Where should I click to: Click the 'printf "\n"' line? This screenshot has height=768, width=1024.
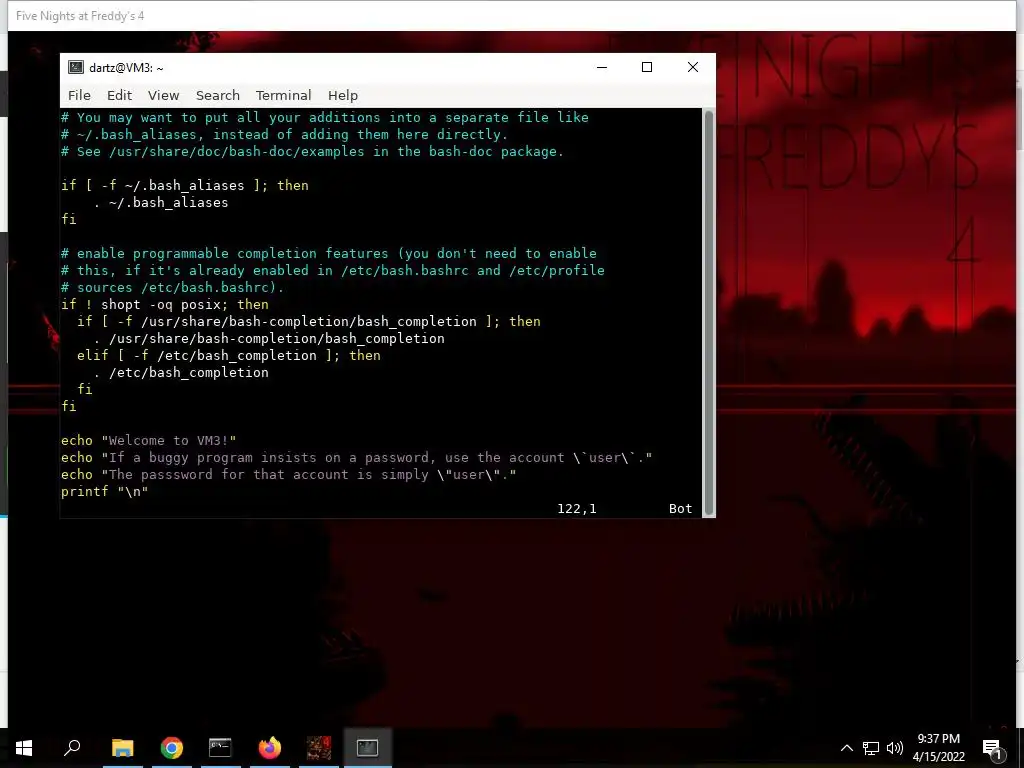tap(104, 491)
